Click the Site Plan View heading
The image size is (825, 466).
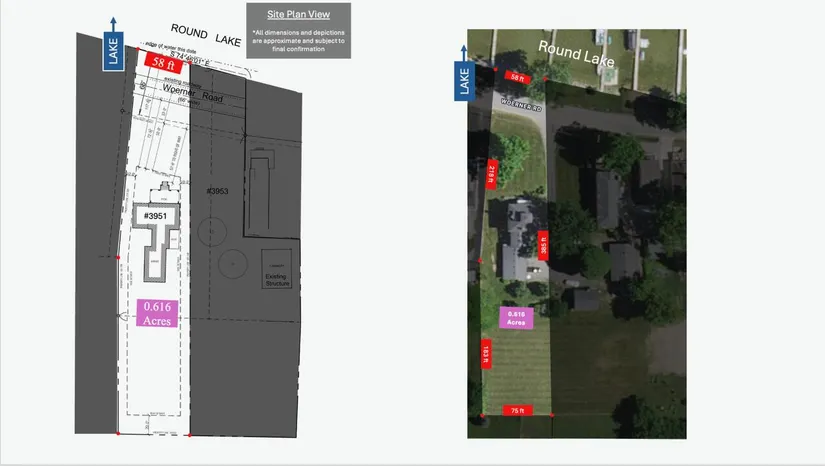[299, 17]
